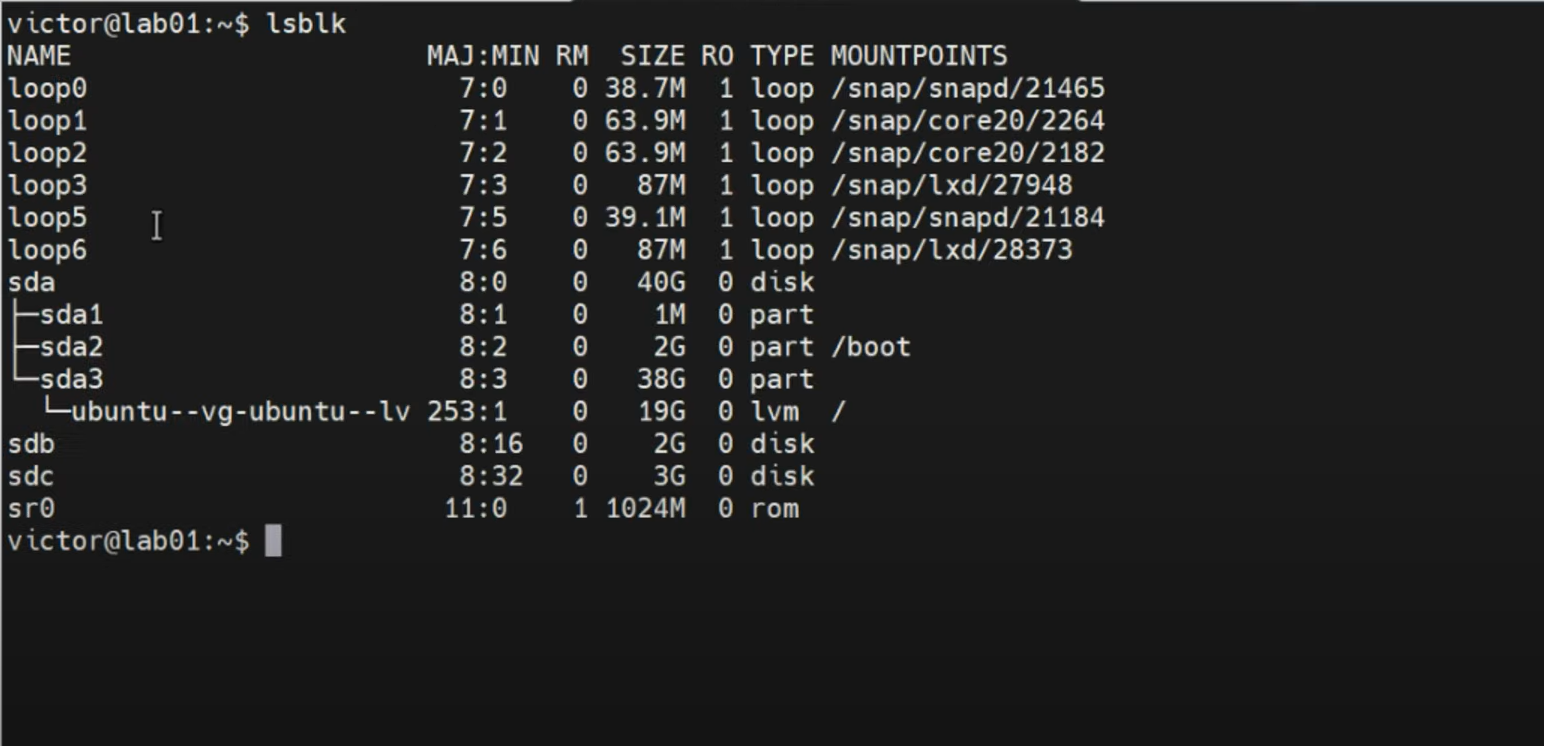Click the /snap/lxd/28373 mountpoint

[951, 250]
